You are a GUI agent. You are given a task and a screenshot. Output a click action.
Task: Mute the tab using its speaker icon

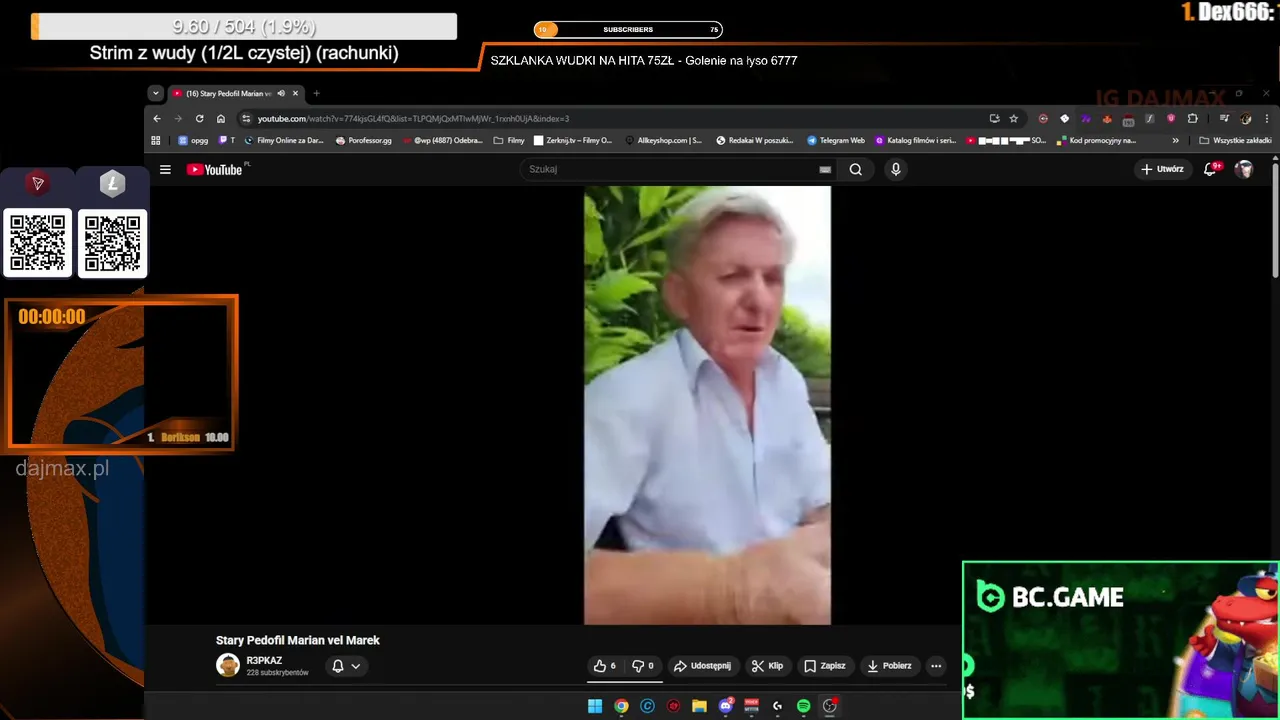coord(281,93)
